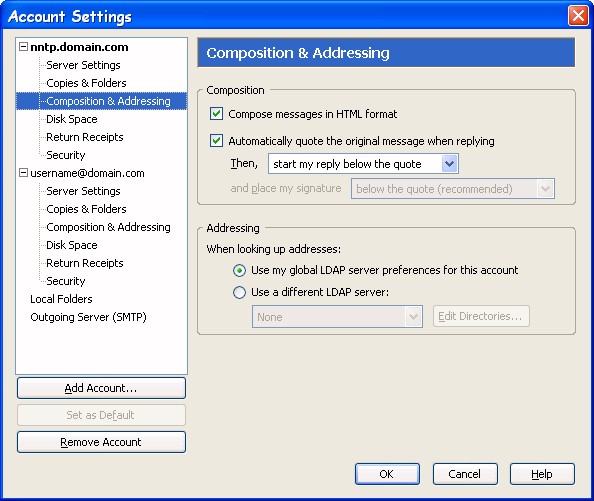This screenshot has width=594, height=501.
Task: Click the Remove Account button
Action: pos(101,442)
